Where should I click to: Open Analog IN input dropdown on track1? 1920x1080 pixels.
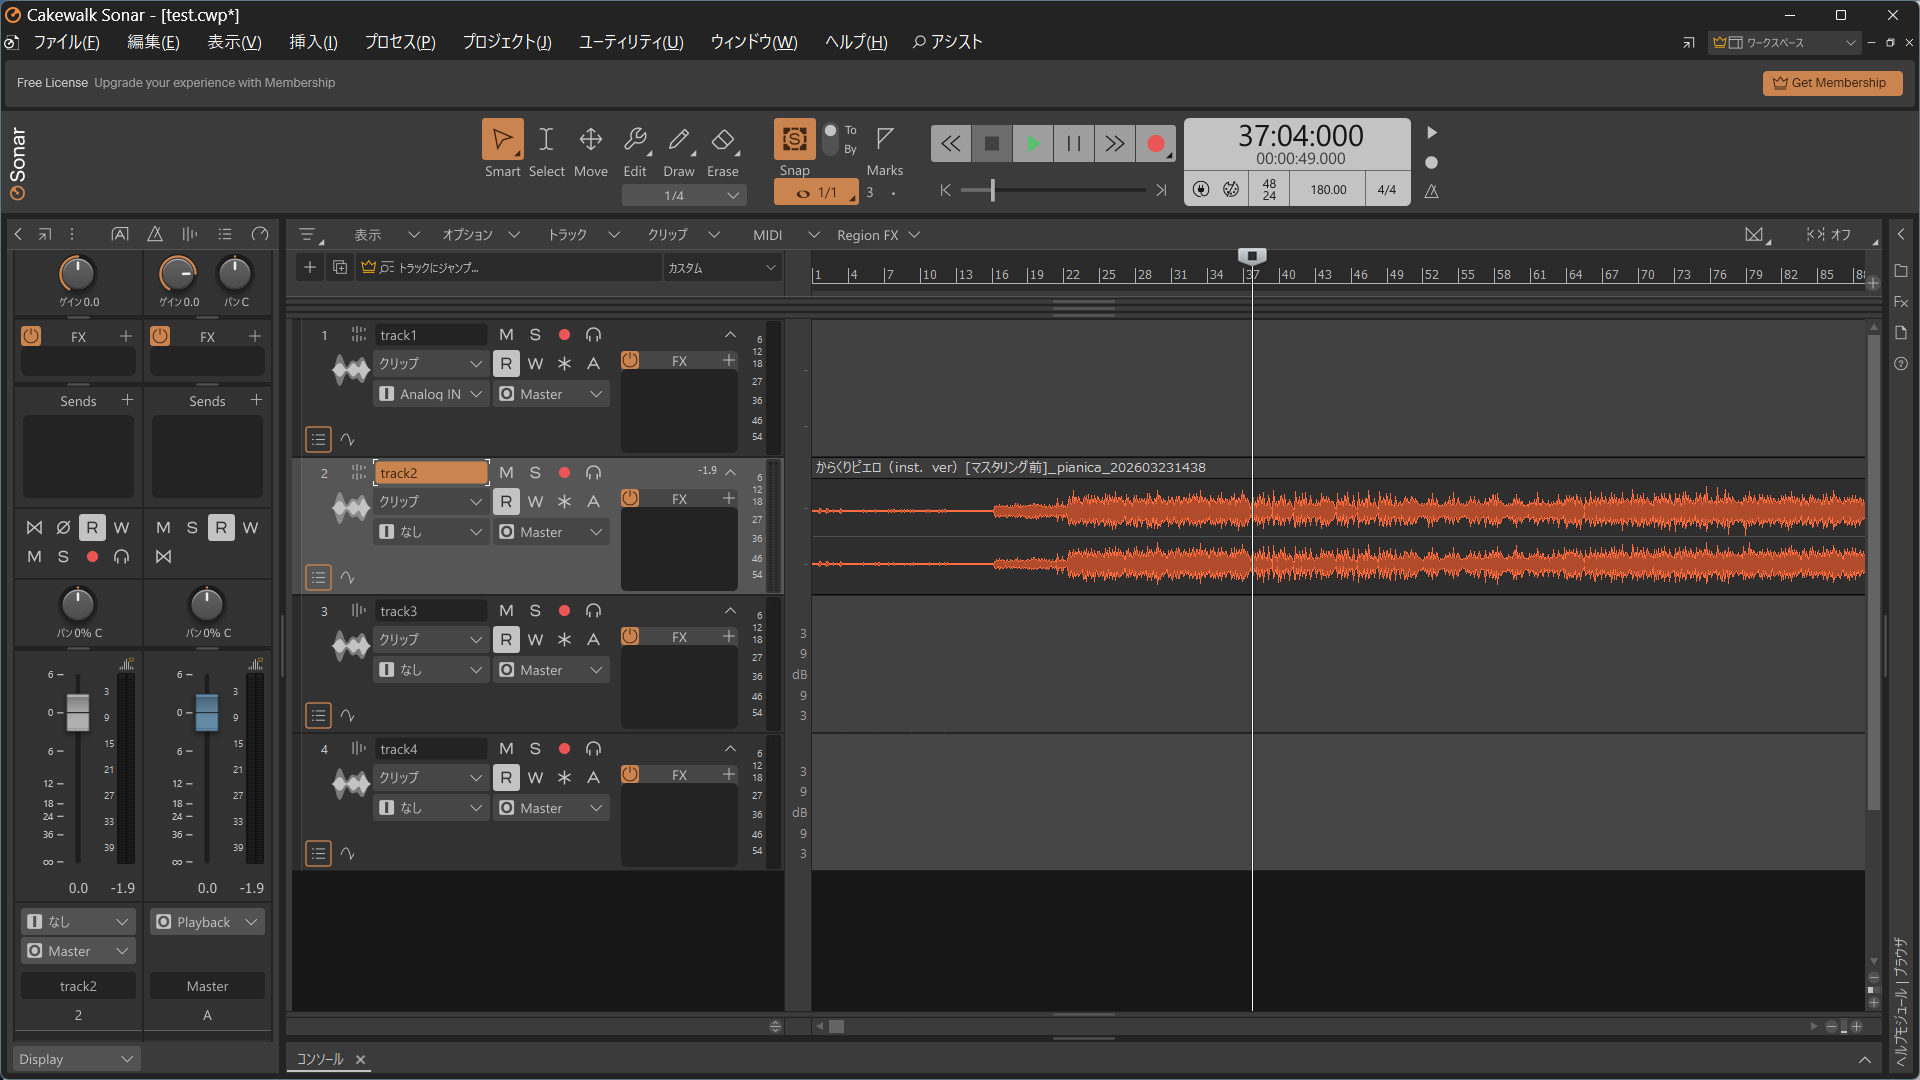coord(431,394)
